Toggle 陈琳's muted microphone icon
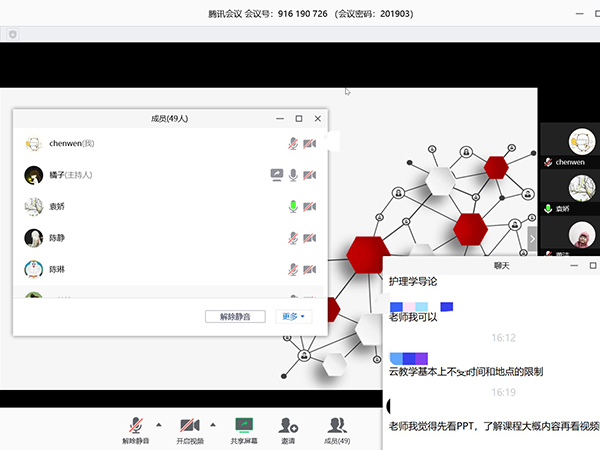Viewport: 600px width, 450px height. click(293, 270)
